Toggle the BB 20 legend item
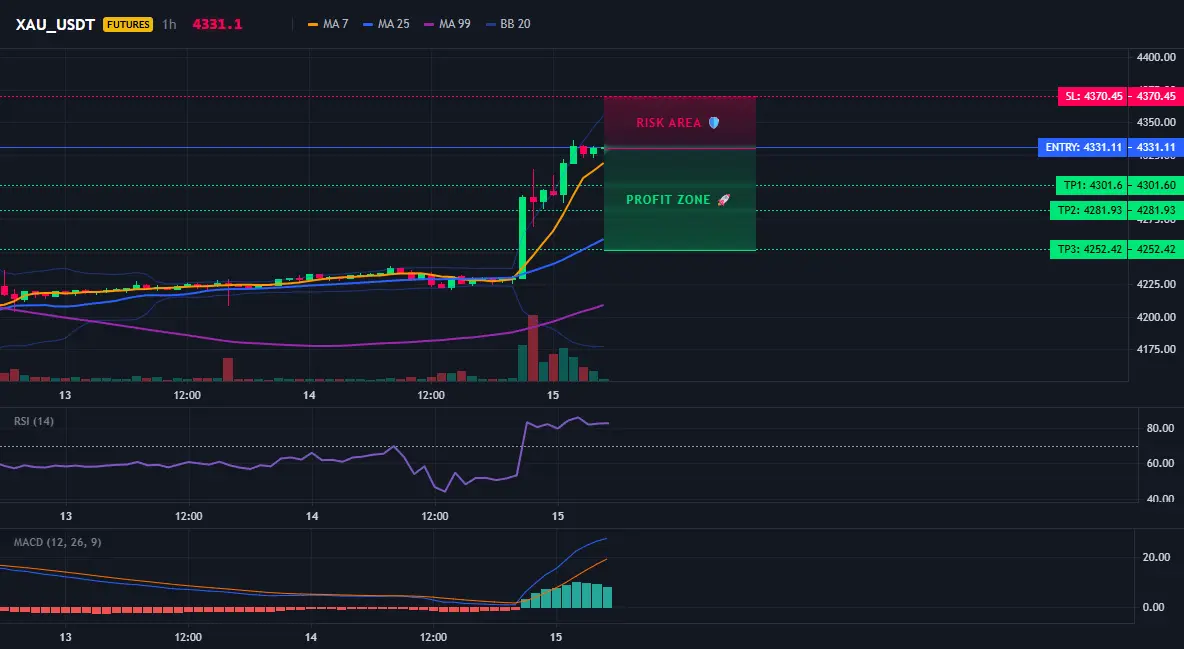This screenshot has width=1184, height=649. (x=508, y=24)
